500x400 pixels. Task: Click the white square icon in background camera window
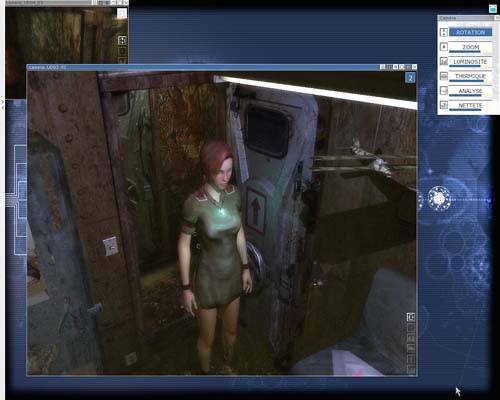(x=122, y=13)
